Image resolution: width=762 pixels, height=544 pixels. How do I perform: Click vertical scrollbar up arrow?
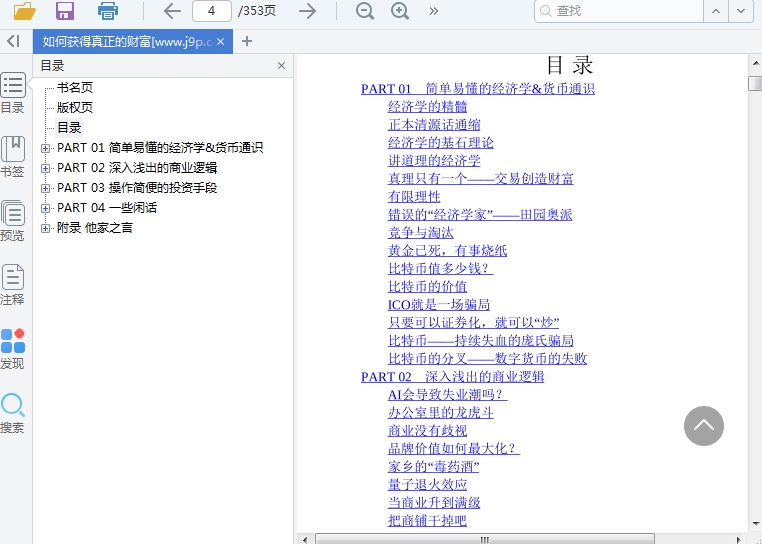pos(755,63)
